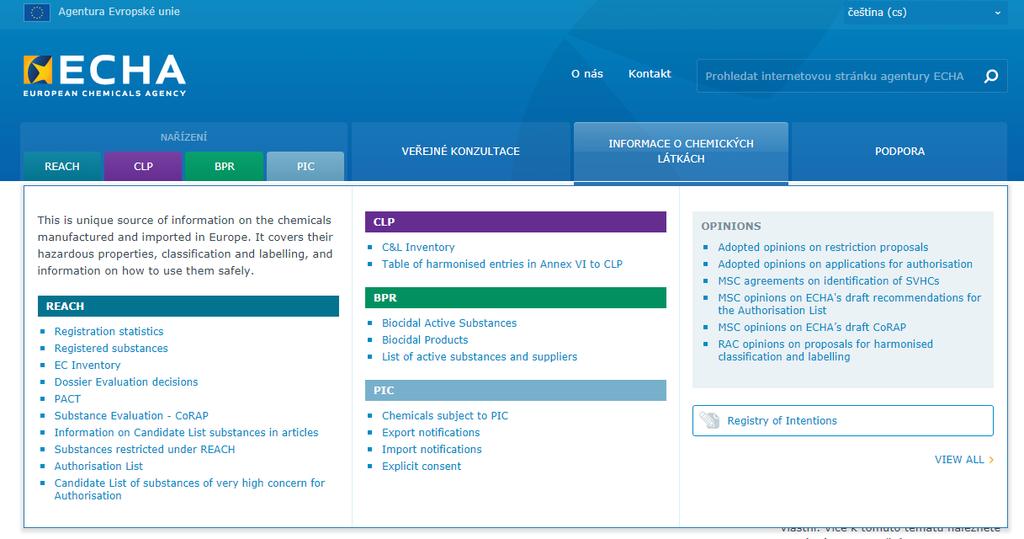Click the PIC section header bar
Image resolution: width=1024 pixels, height=539 pixels.
(515, 391)
